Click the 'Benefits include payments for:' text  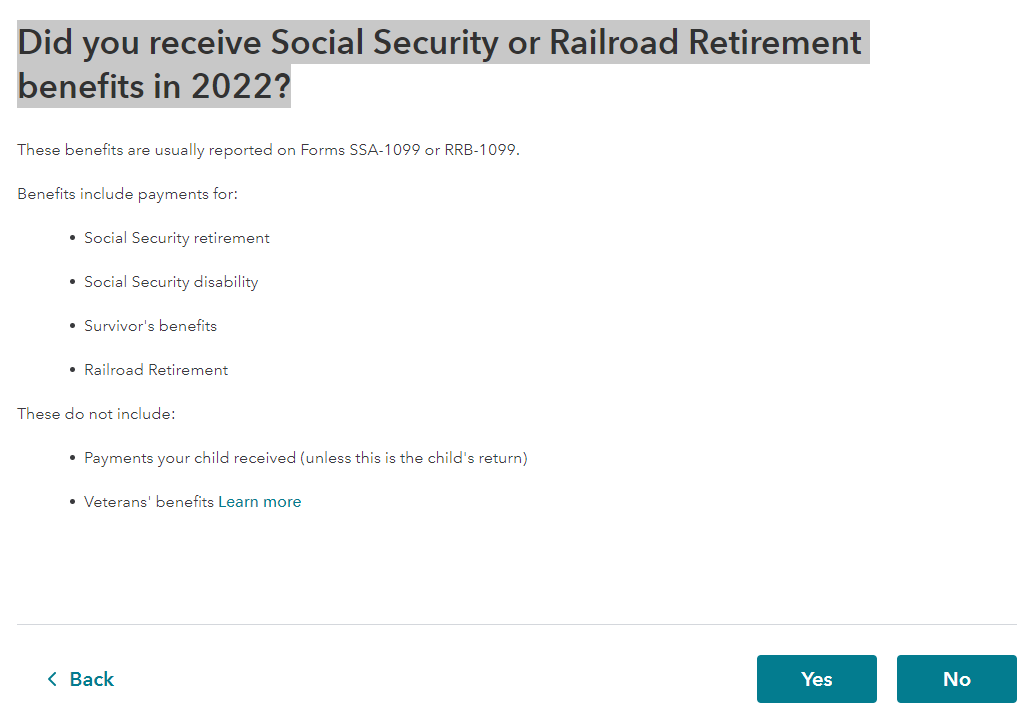tap(128, 194)
